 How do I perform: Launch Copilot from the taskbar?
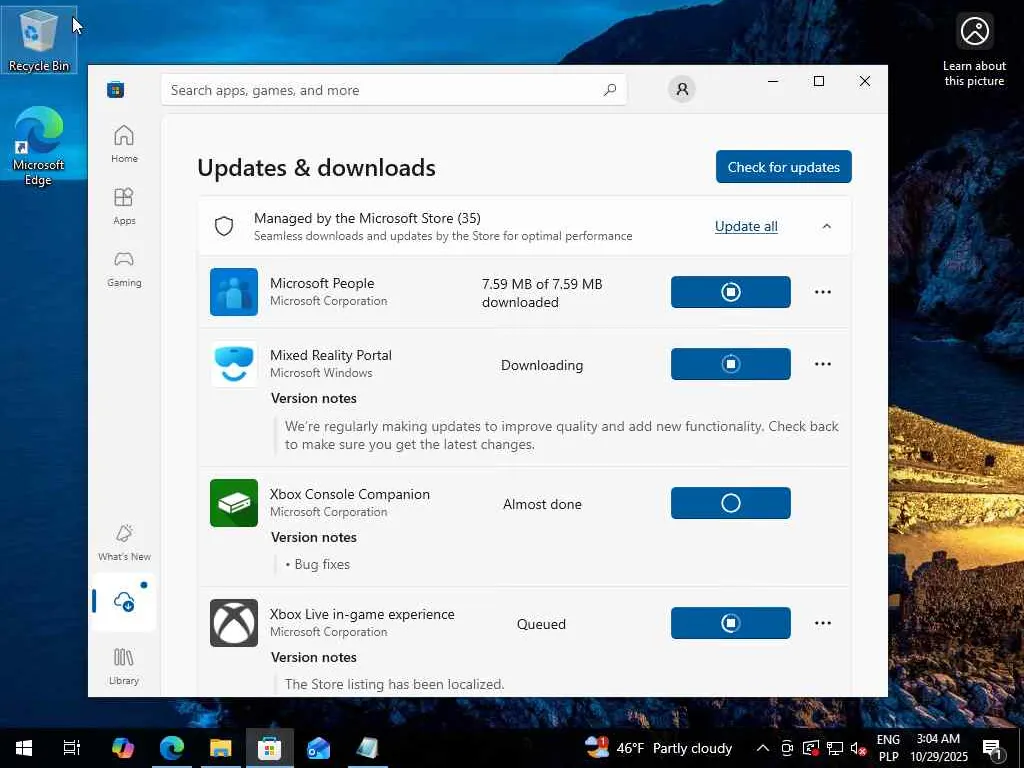point(122,748)
